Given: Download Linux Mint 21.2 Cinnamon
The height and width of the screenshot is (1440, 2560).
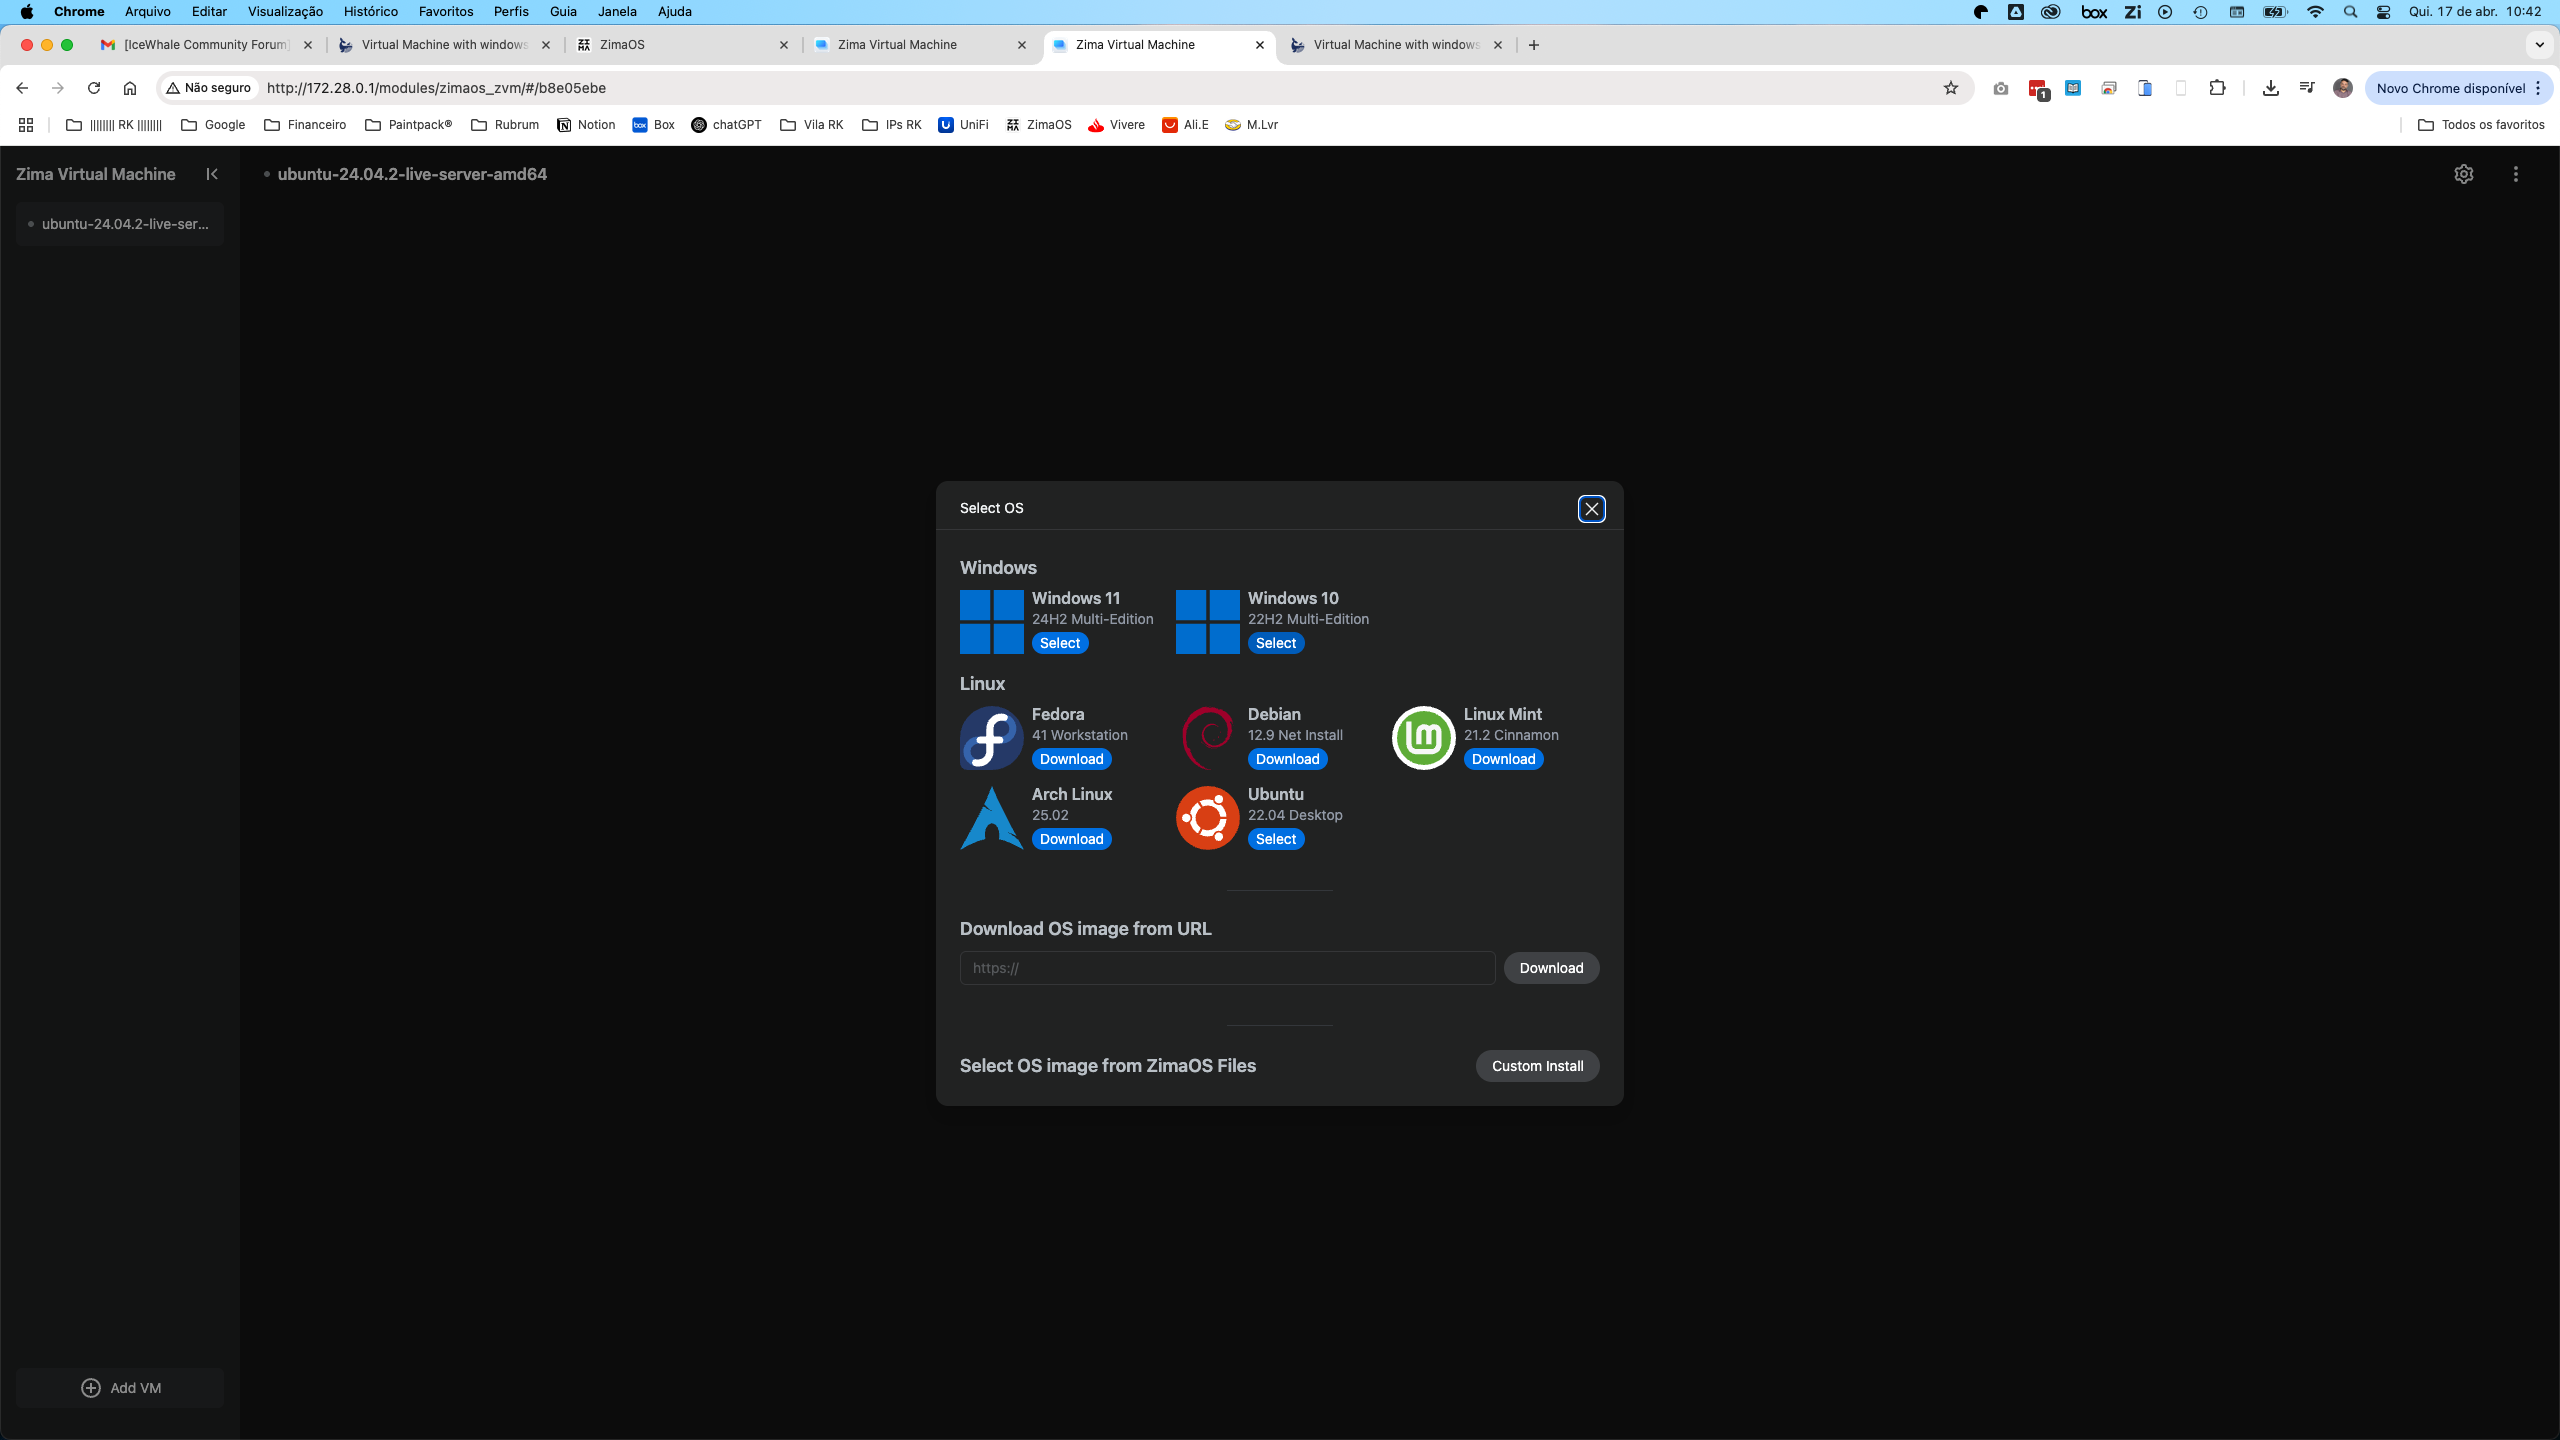Looking at the screenshot, I should [x=1503, y=759].
